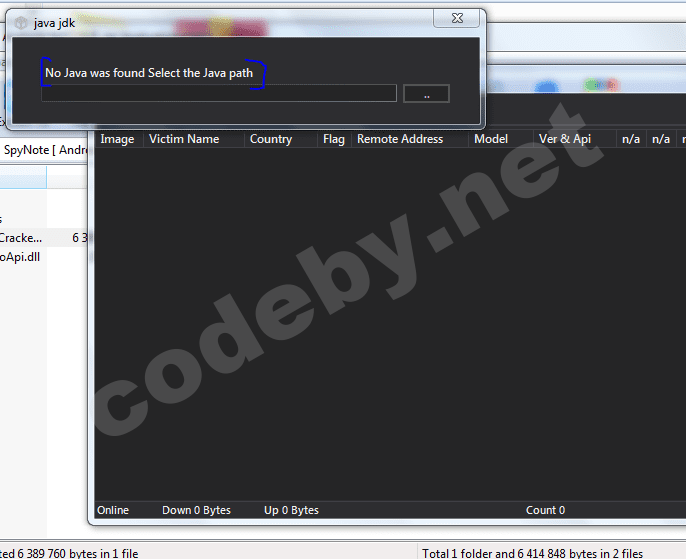The height and width of the screenshot is (559, 686).
Task: Click the Flag column header
Action: pos(334,139)
